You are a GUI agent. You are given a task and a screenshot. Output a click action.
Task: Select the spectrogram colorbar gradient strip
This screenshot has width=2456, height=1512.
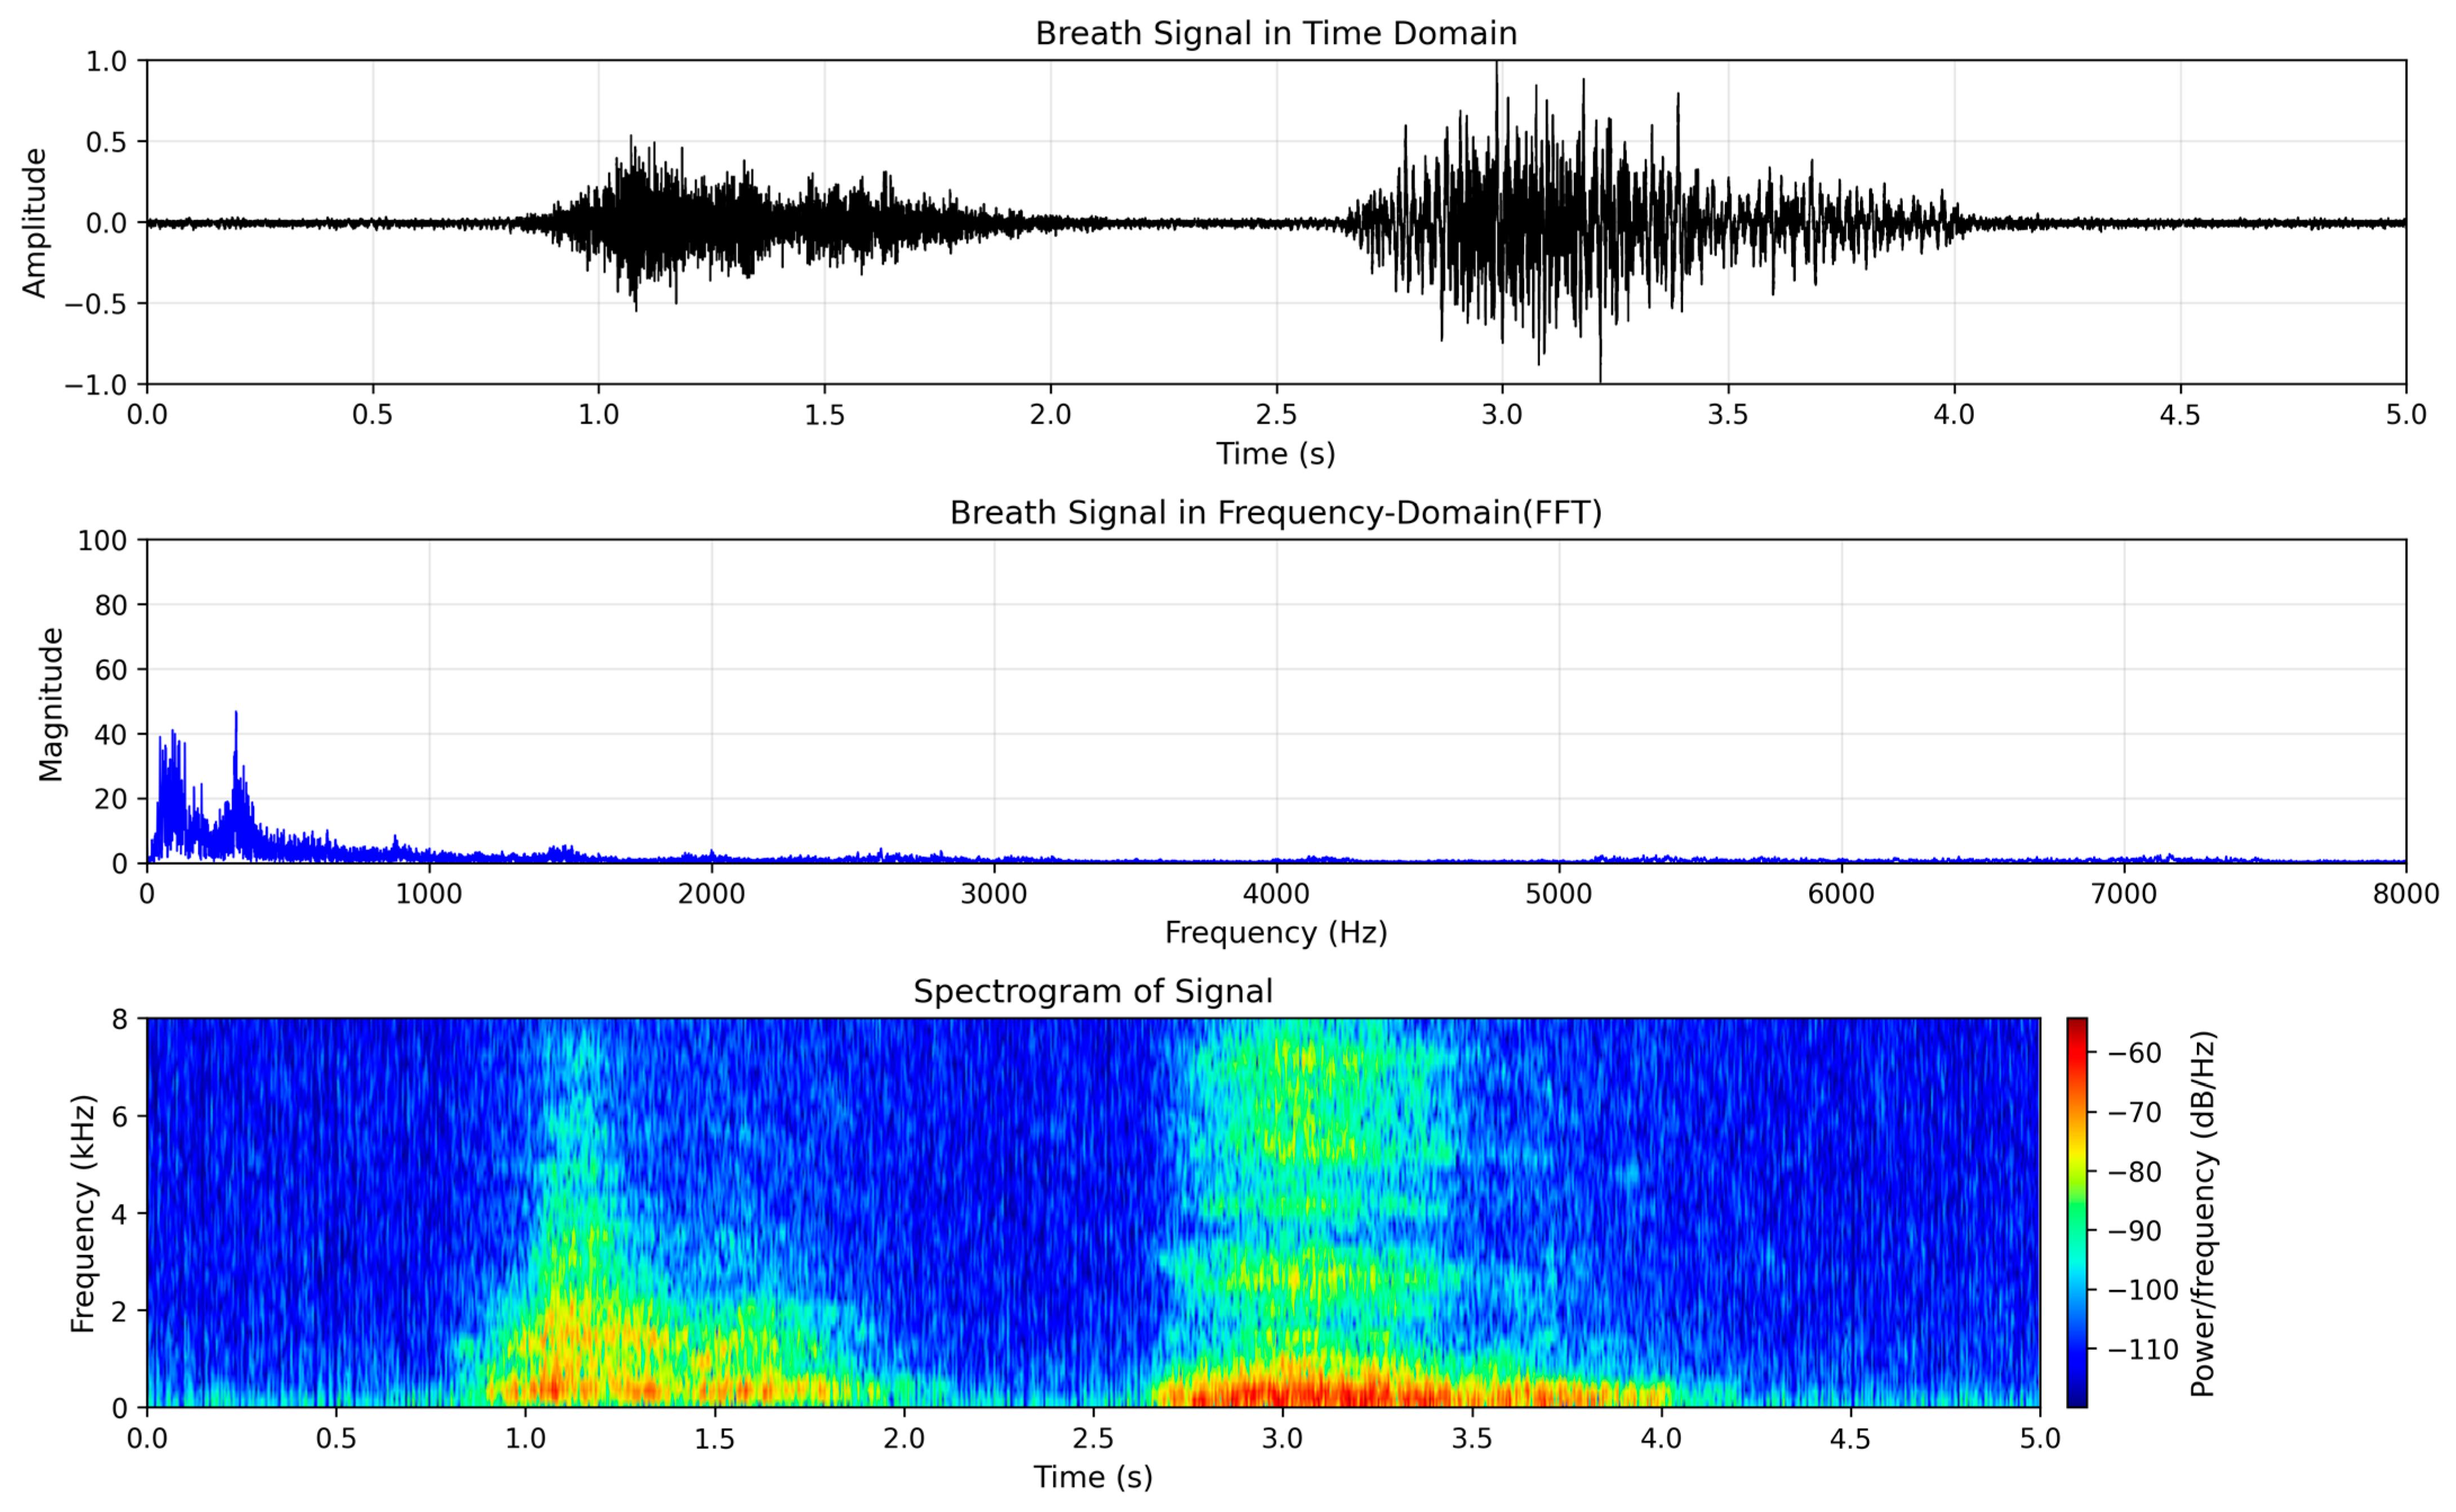click(2077, 1212)
